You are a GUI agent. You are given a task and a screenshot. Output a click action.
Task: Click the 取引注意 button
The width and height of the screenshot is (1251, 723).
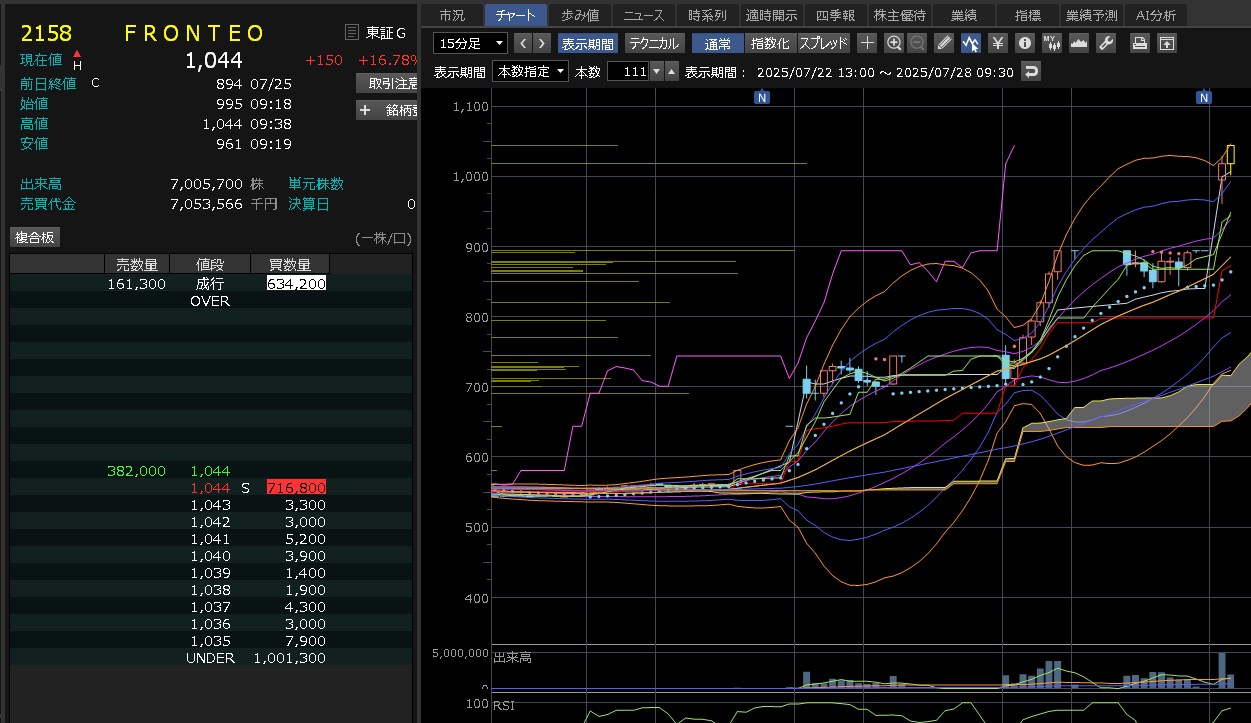point(386,84)
